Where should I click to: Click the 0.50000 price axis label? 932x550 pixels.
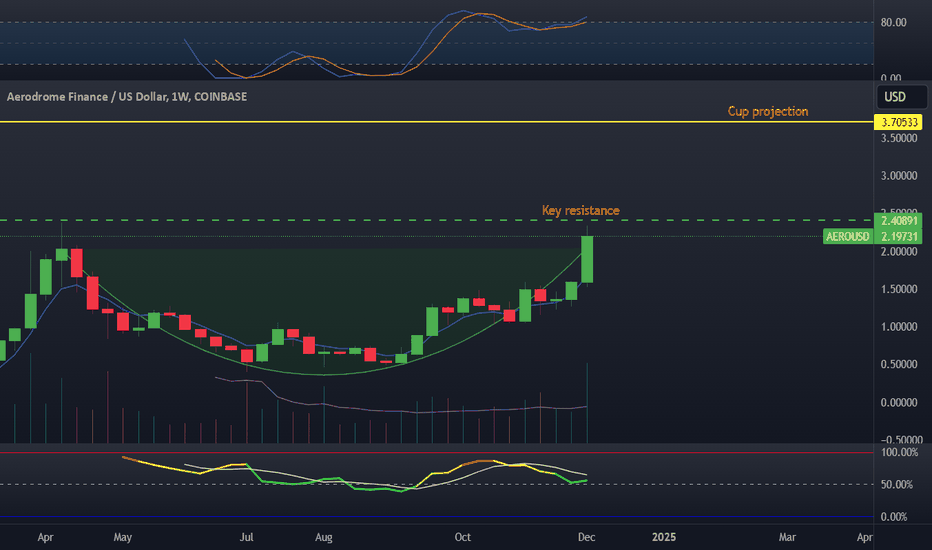point(899,364)
